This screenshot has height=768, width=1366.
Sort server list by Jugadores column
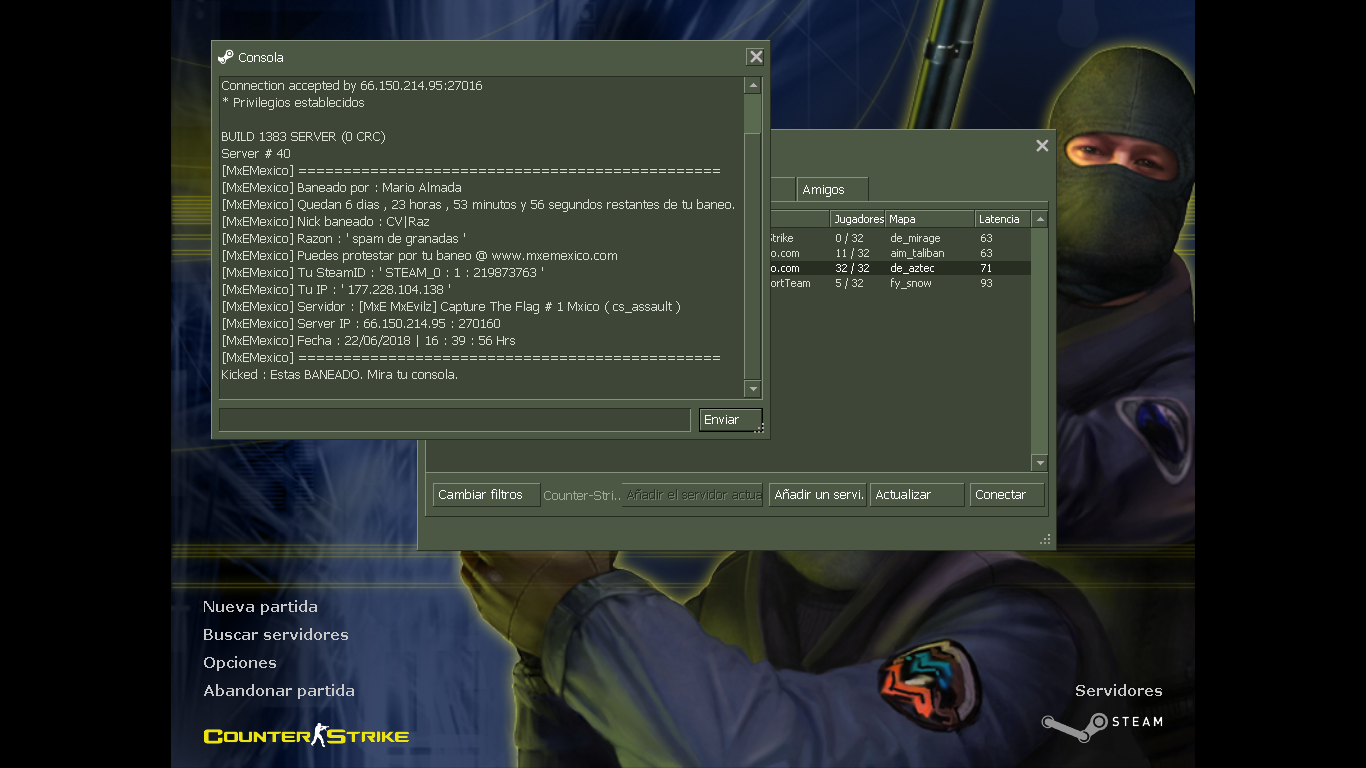click(858, 219)
